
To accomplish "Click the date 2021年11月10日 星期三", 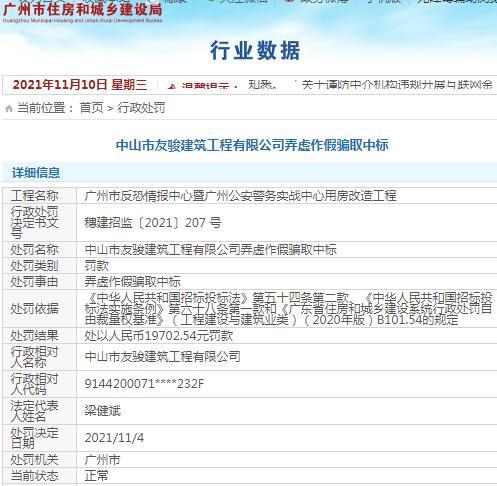I will [80, 85].
